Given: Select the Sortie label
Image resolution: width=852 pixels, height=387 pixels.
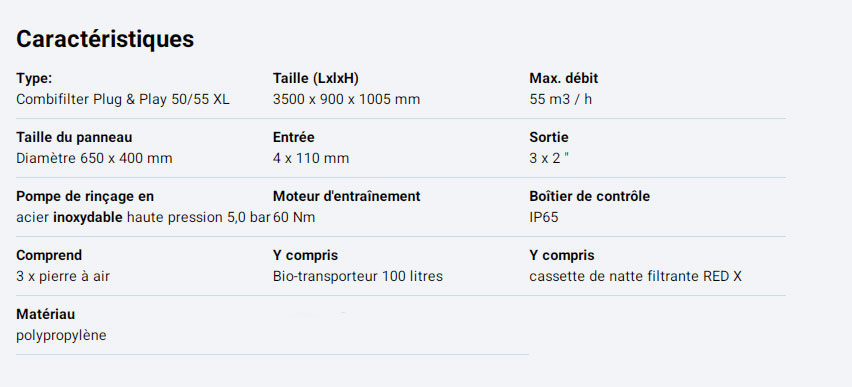Looking at the screenshot, I should click(x=549, y=138).
